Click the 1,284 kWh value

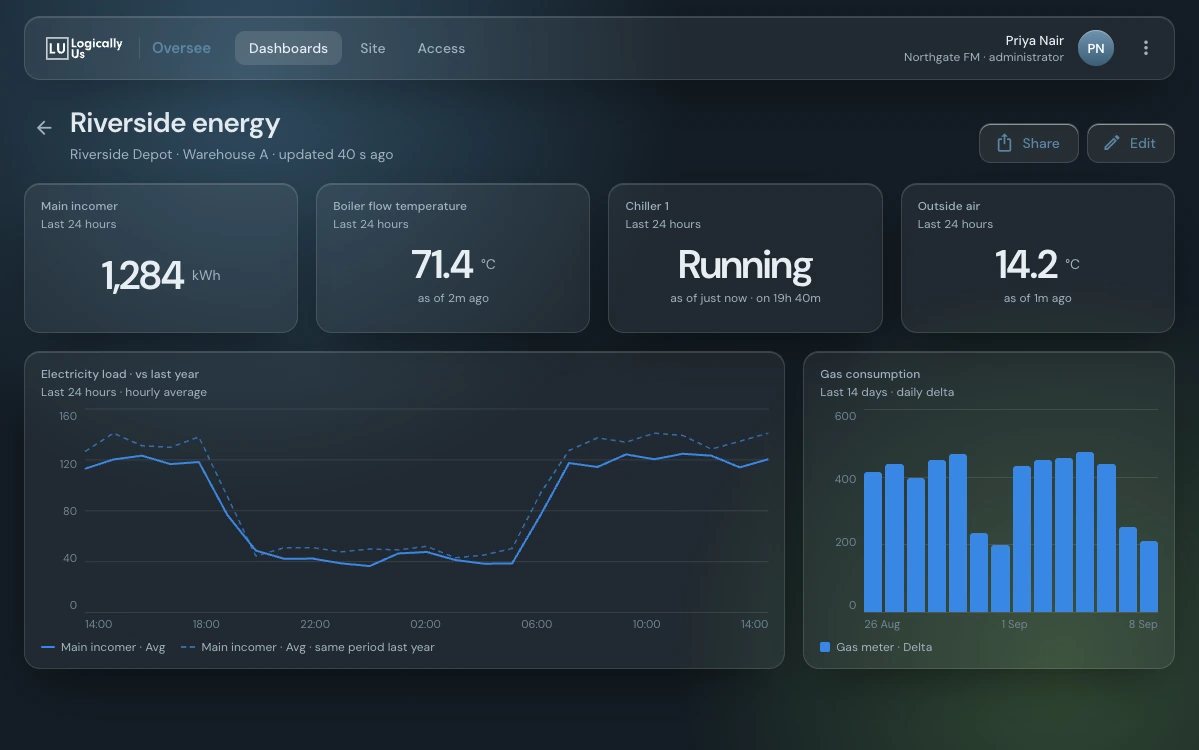[161, 275]
